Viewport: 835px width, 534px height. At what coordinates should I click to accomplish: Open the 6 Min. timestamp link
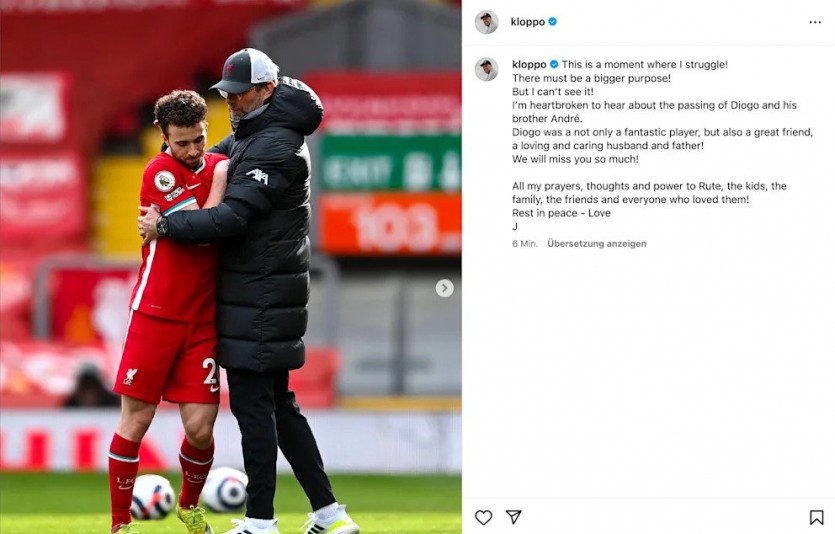tap(525, 243)
